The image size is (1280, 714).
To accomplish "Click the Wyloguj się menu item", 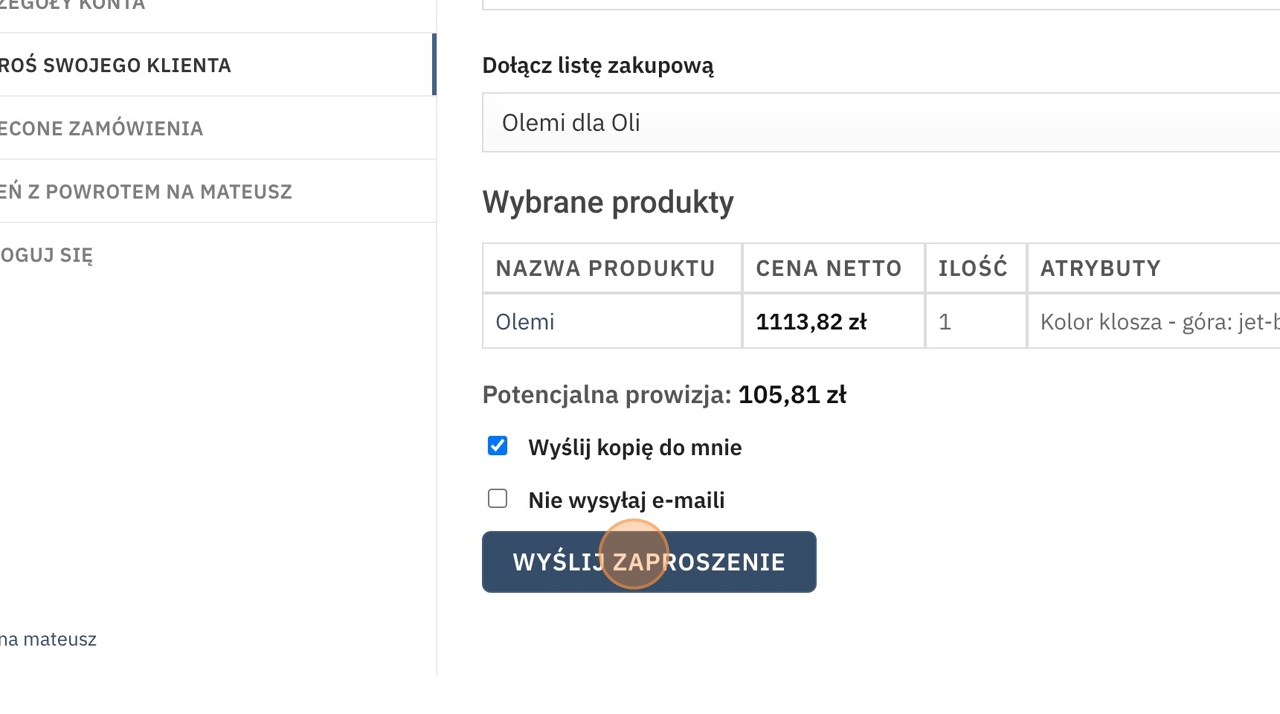I will pos(46,254).
